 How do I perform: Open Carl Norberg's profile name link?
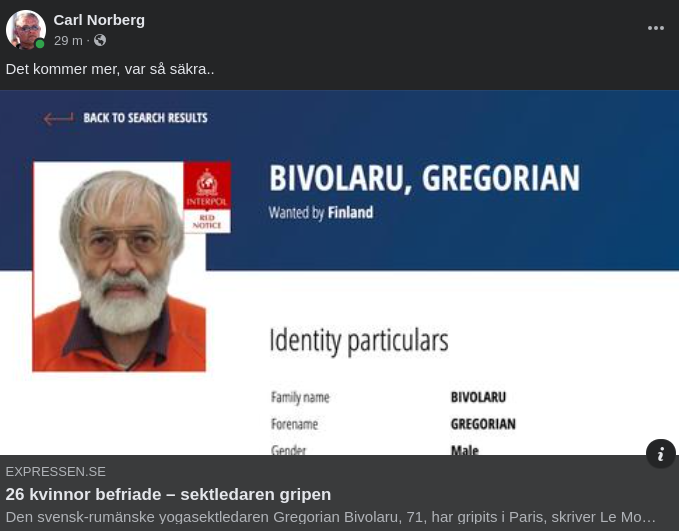99,20
